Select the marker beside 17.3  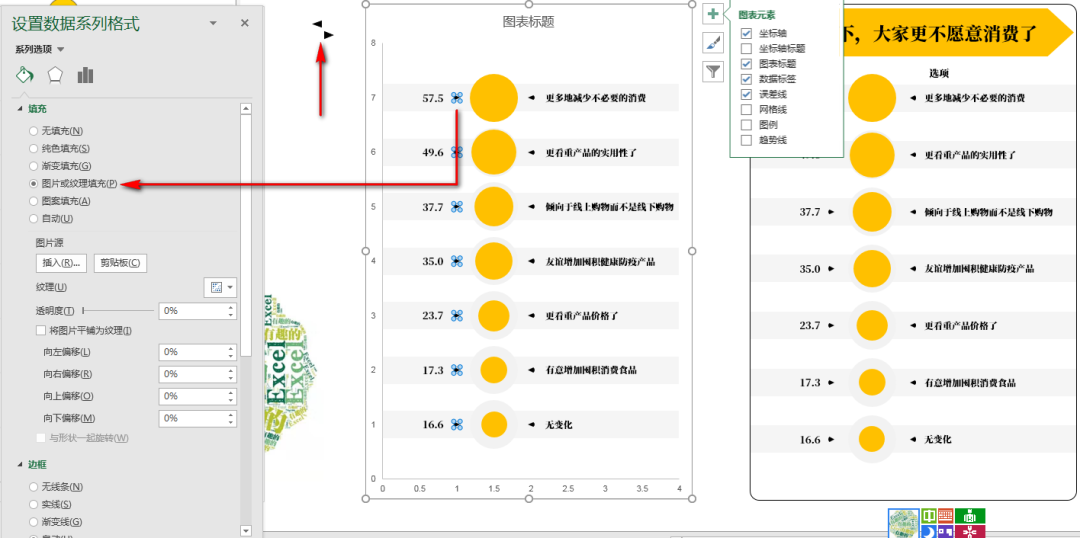click(457, 370)
